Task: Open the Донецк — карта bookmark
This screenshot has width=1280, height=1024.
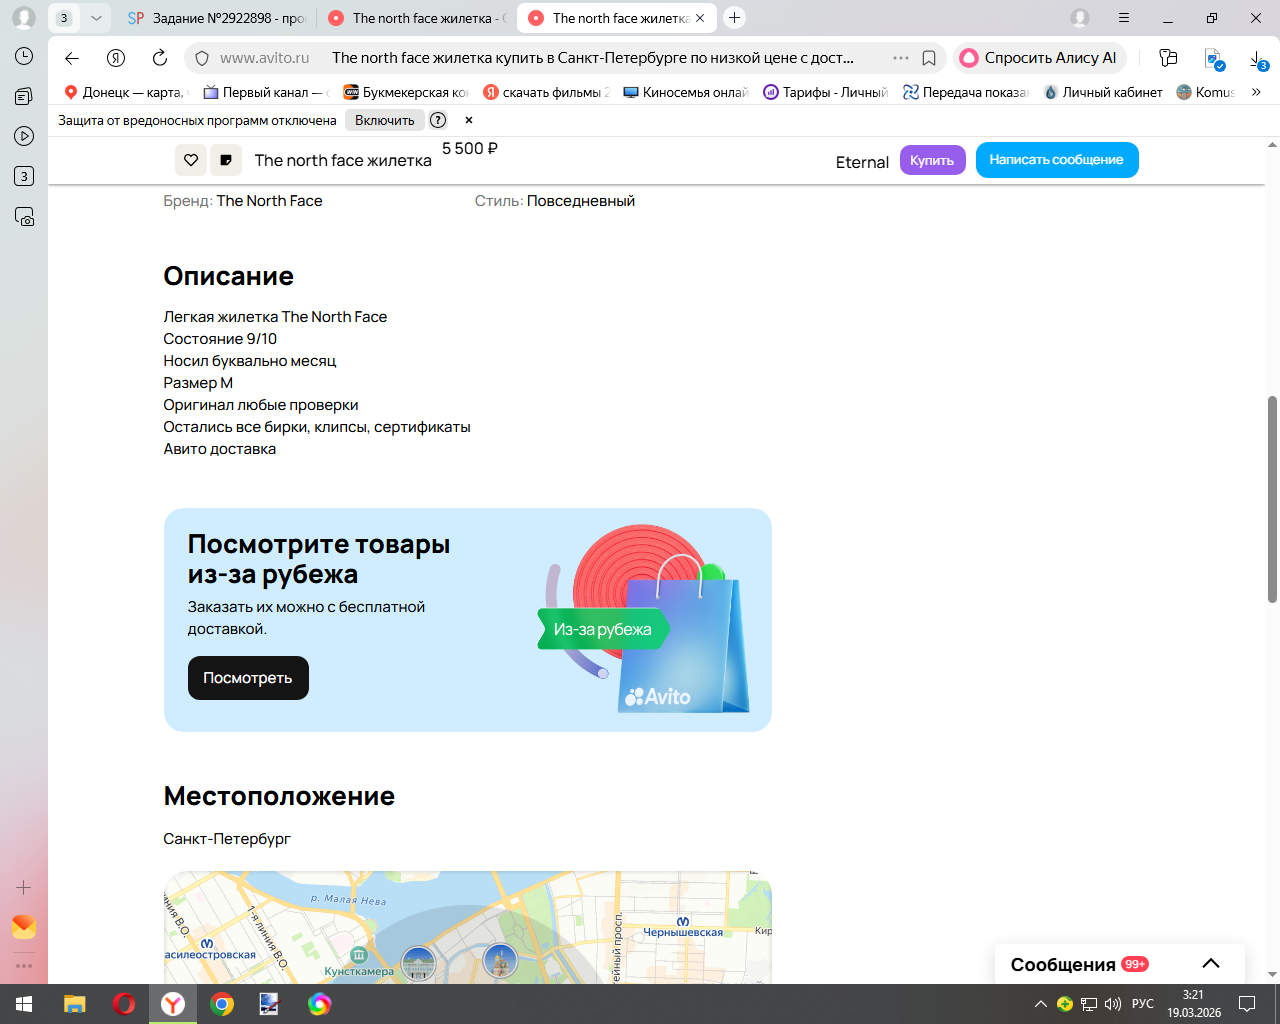Action: point(126,92)
